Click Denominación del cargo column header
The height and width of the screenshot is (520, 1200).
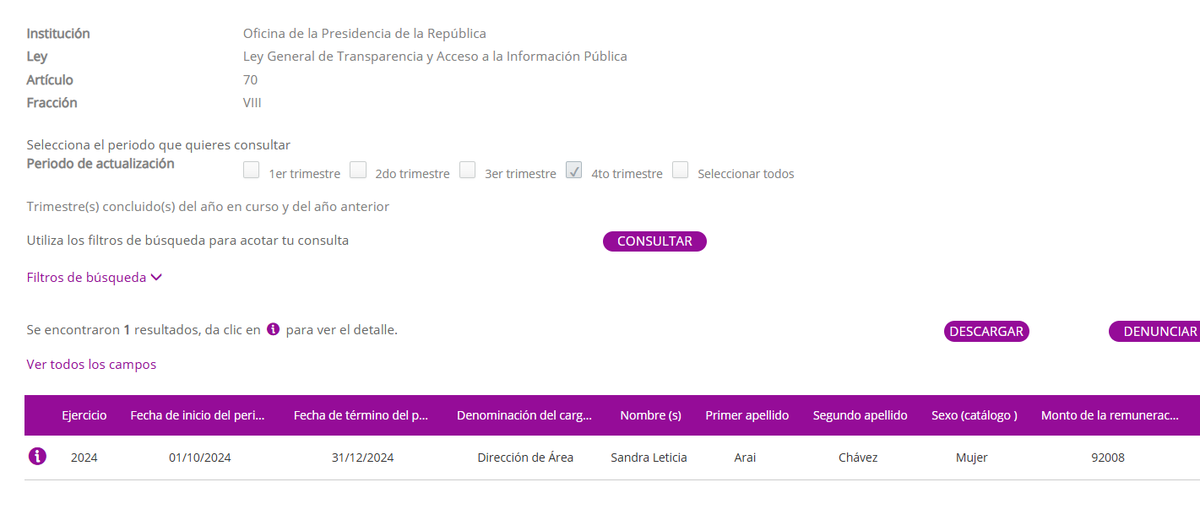point(525,415)
